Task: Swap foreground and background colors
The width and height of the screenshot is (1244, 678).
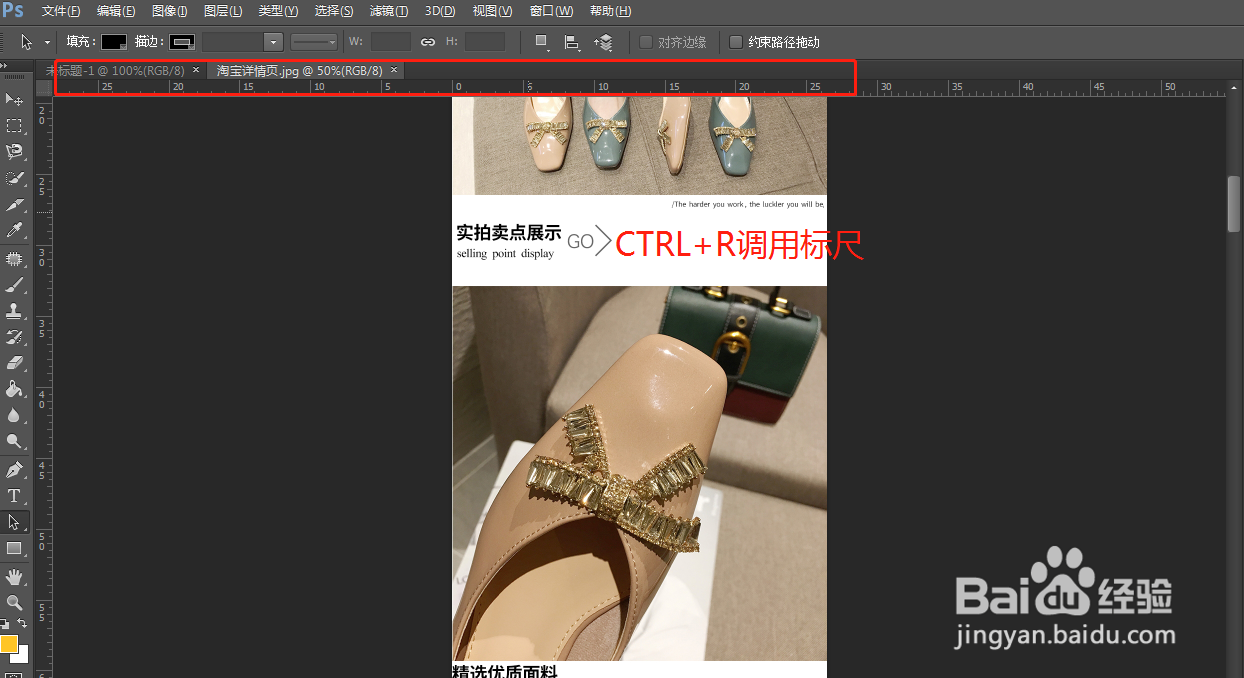Action: coord(22,624)
